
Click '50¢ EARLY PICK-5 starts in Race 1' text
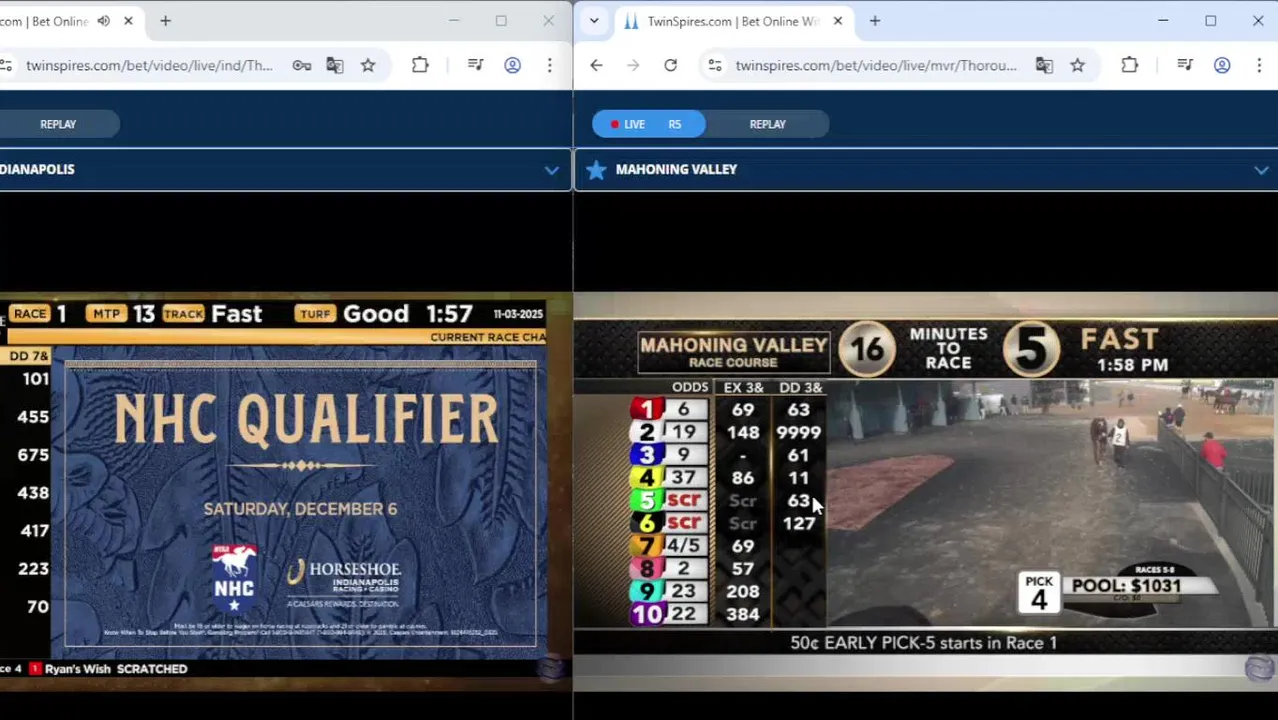coord(924,643)
